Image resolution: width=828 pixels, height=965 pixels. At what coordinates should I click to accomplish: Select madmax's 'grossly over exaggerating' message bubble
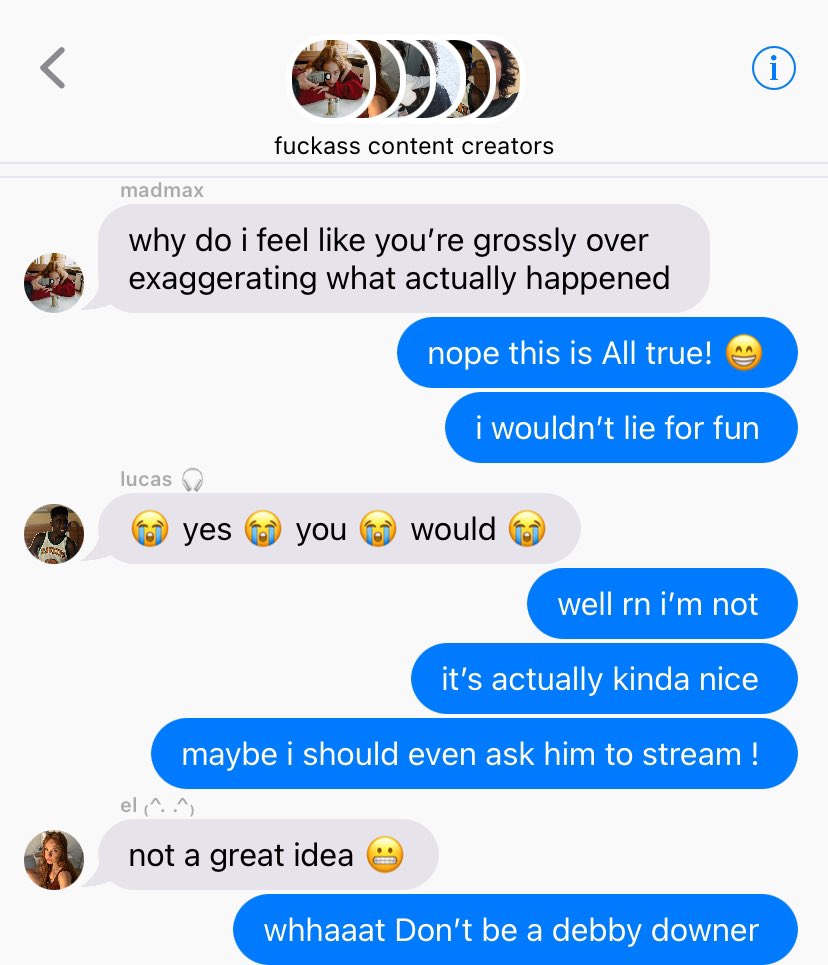[x=404, y=258]
